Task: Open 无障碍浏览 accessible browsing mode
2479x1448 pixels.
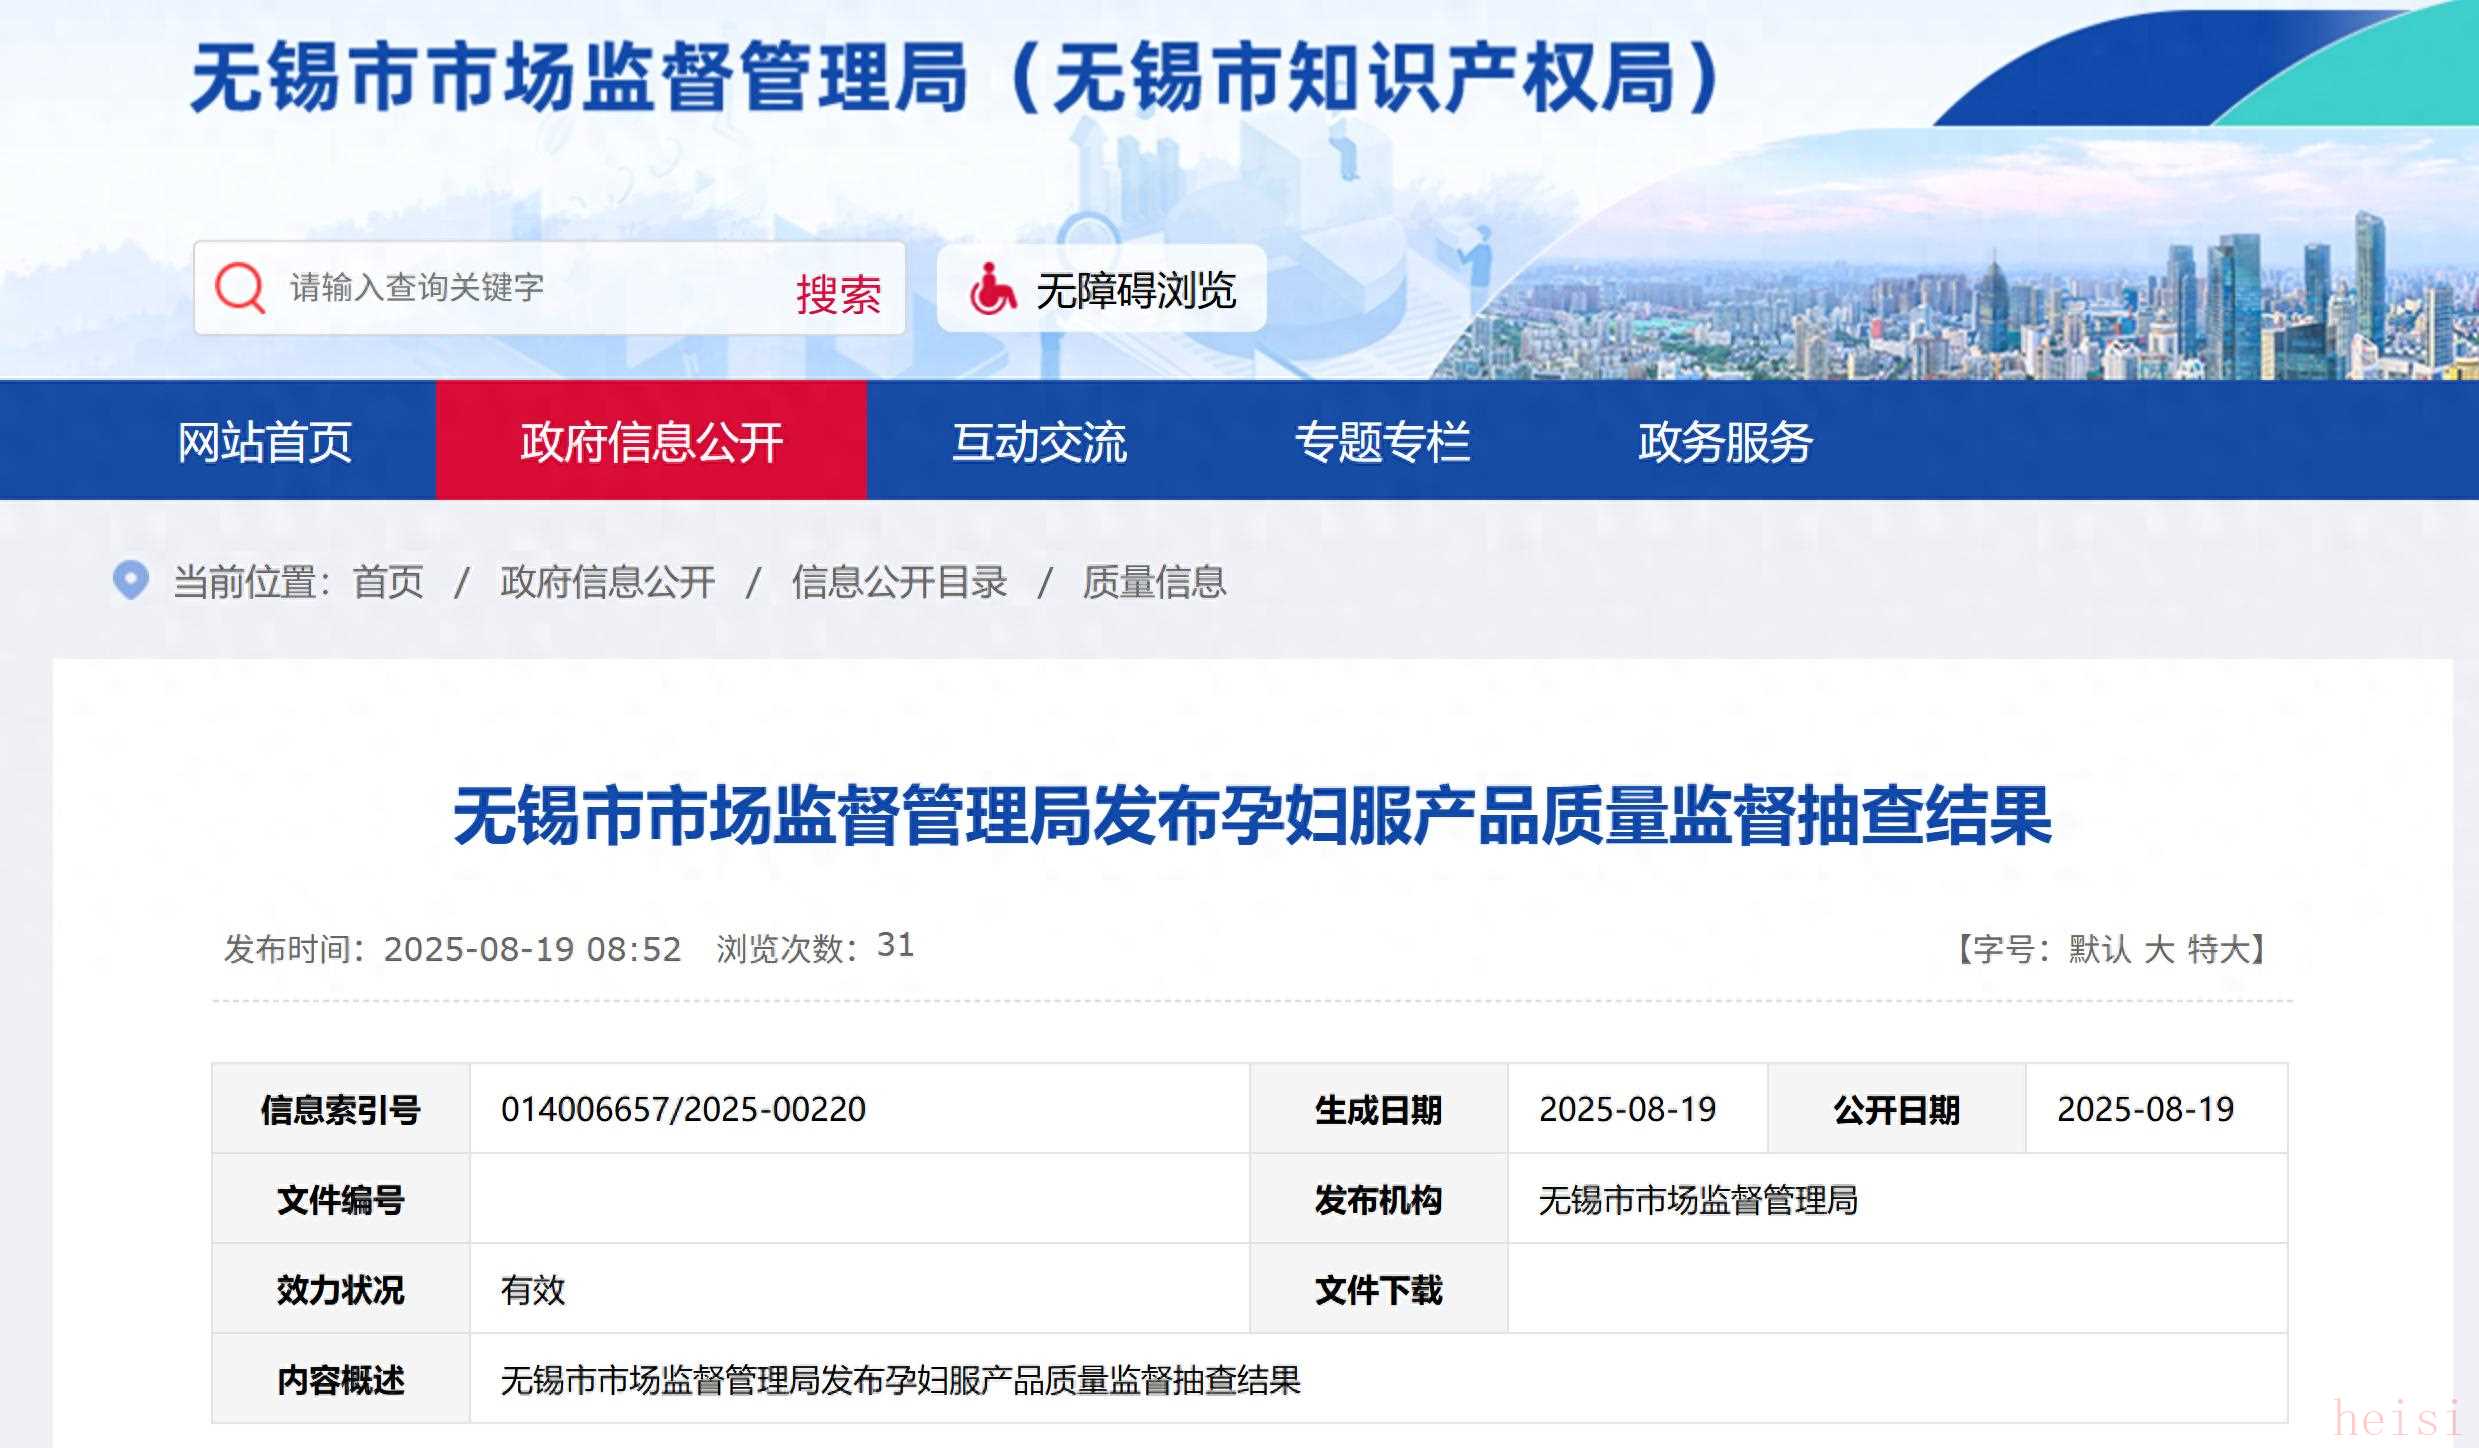Action: (1102, 289)
